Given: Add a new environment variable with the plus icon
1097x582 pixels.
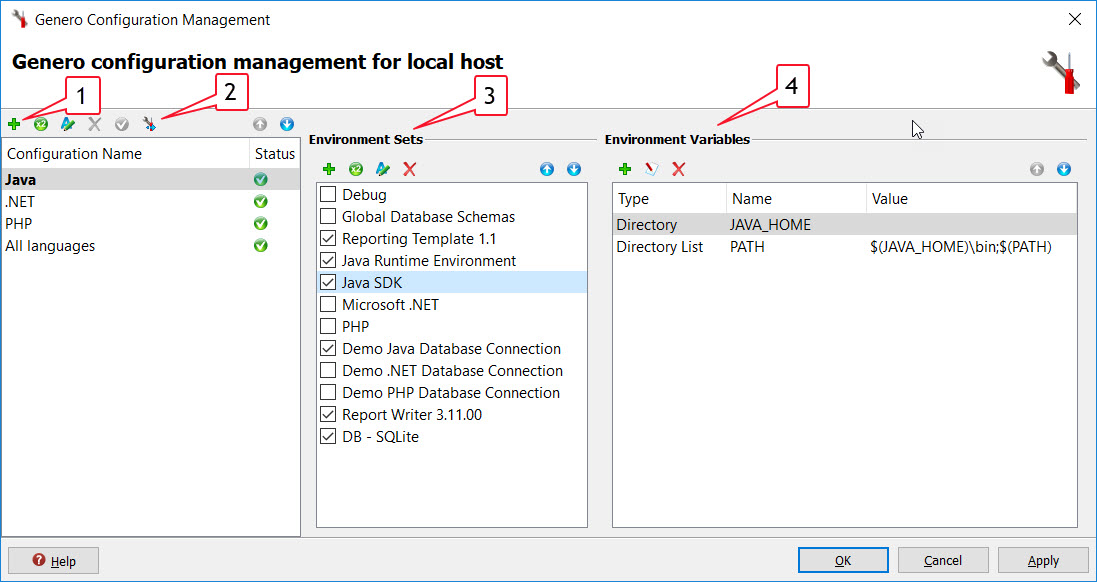Looking at the screenshot, I should coord(625,169).
